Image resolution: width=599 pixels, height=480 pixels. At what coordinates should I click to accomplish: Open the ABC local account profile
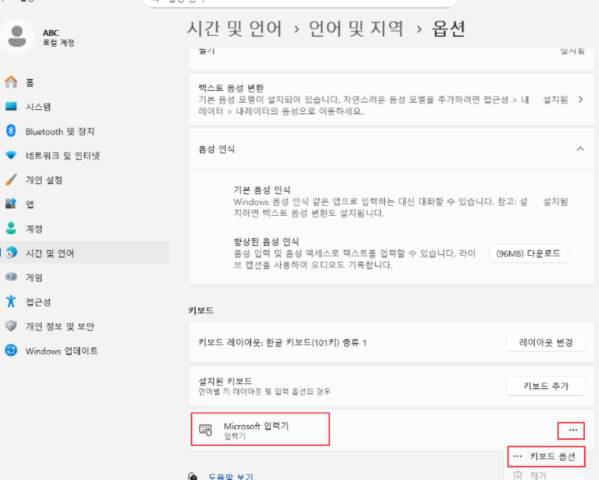click(39, 37)
